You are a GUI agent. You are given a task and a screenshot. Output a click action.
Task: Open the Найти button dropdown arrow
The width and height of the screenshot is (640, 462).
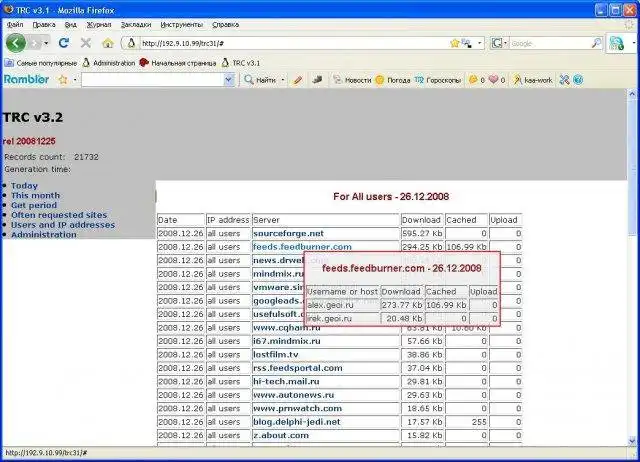[x=282, y=80]
